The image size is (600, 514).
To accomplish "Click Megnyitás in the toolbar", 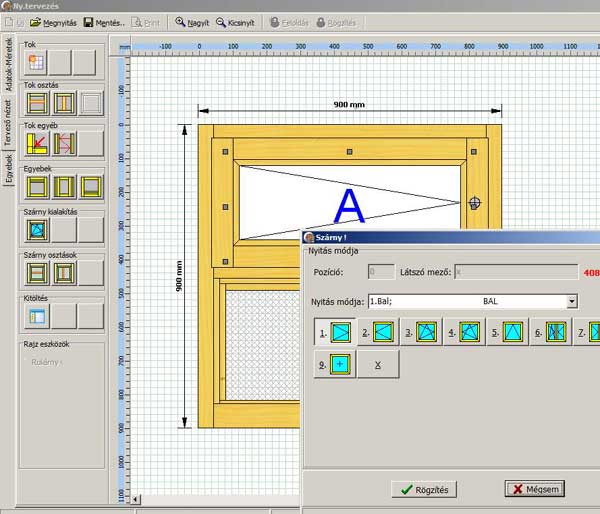I will (53, 23).
